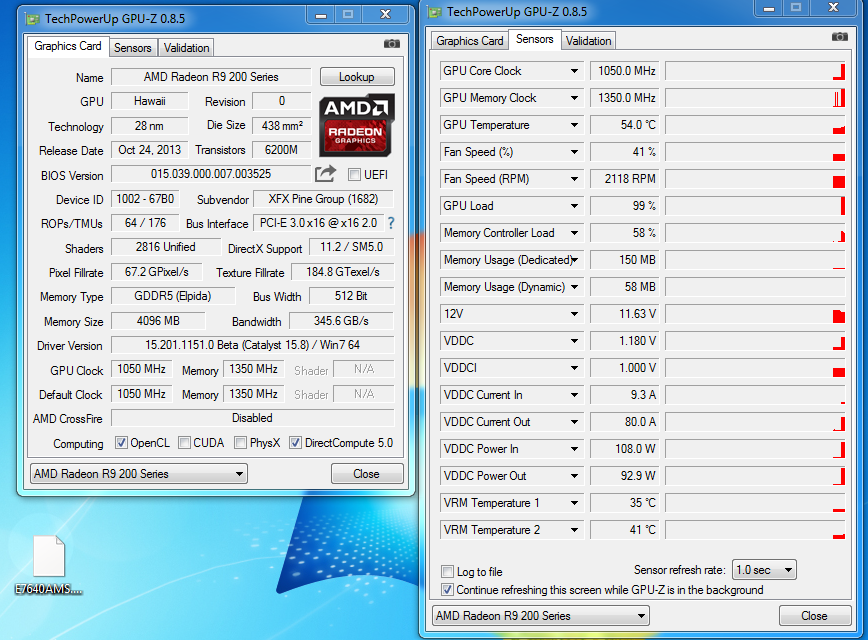Click the Bus Interface question mark help icon
Image resolution: width=868 pixels, height=640 pixels.
pos(391,223)
